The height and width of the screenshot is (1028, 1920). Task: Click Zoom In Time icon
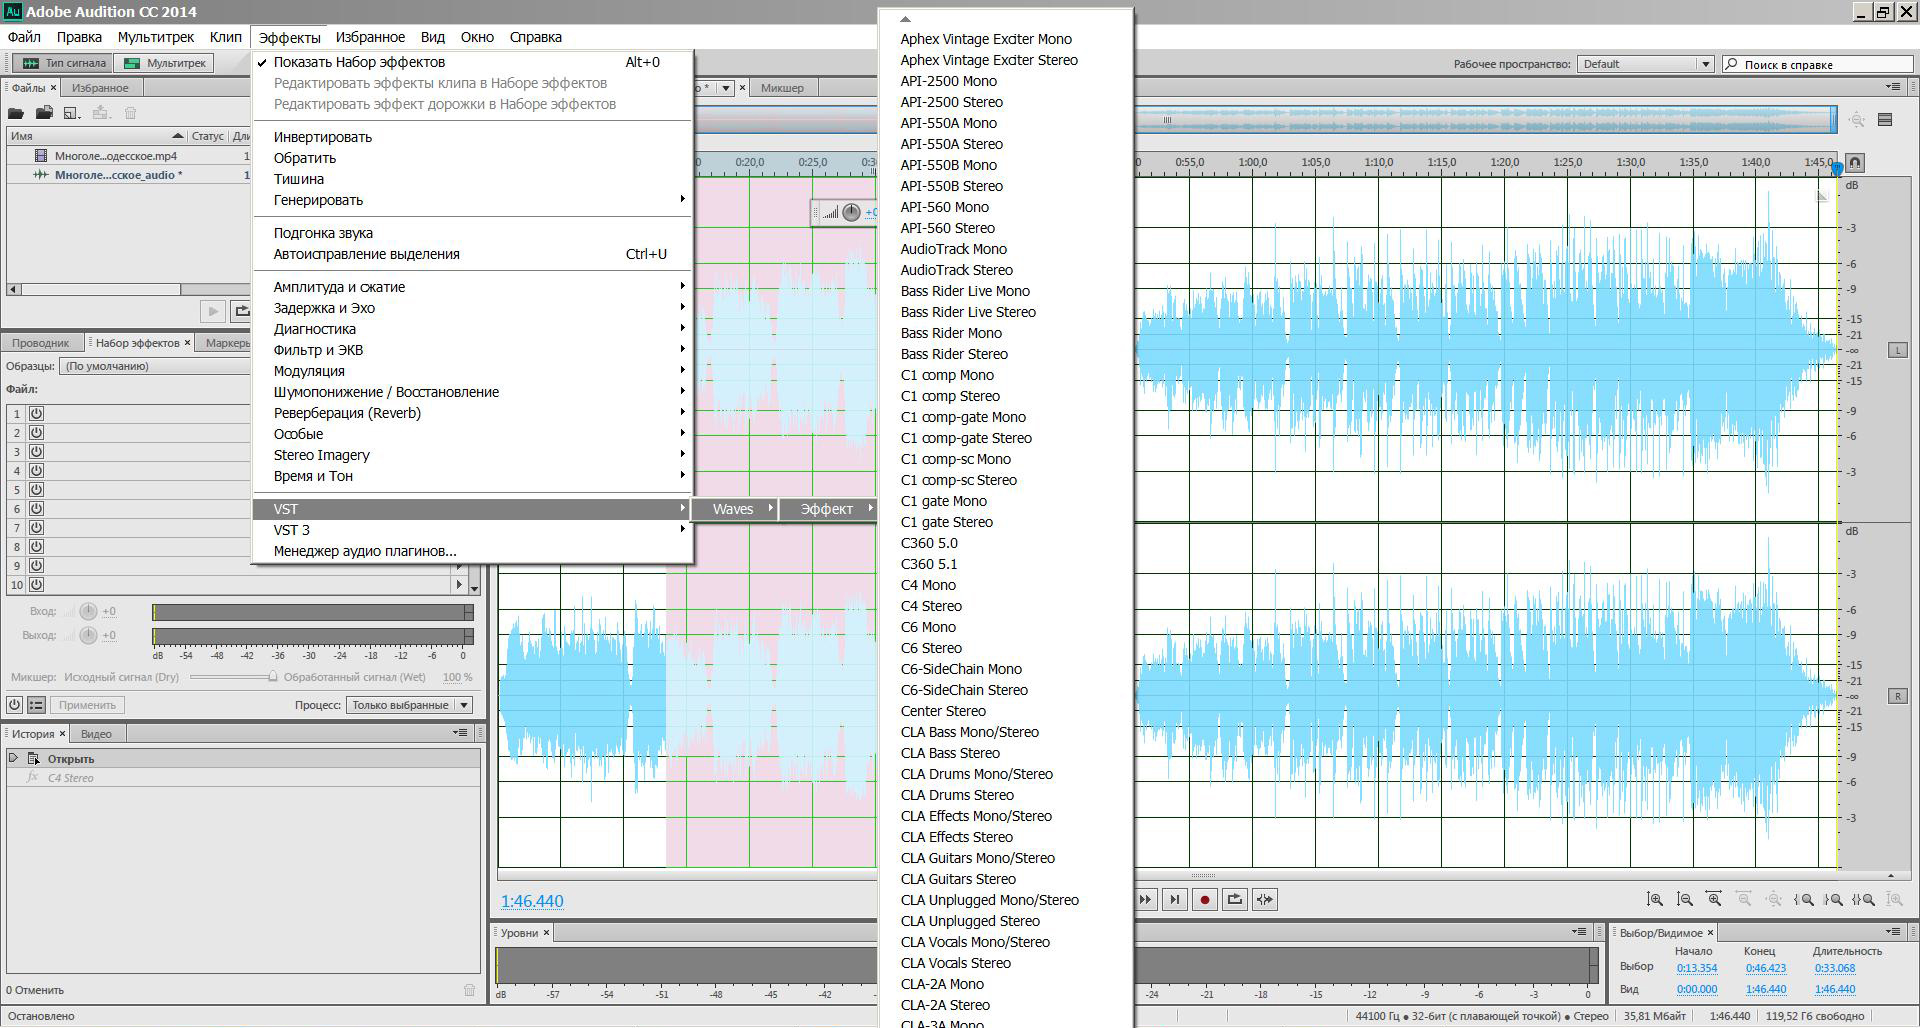[1714, 900]
